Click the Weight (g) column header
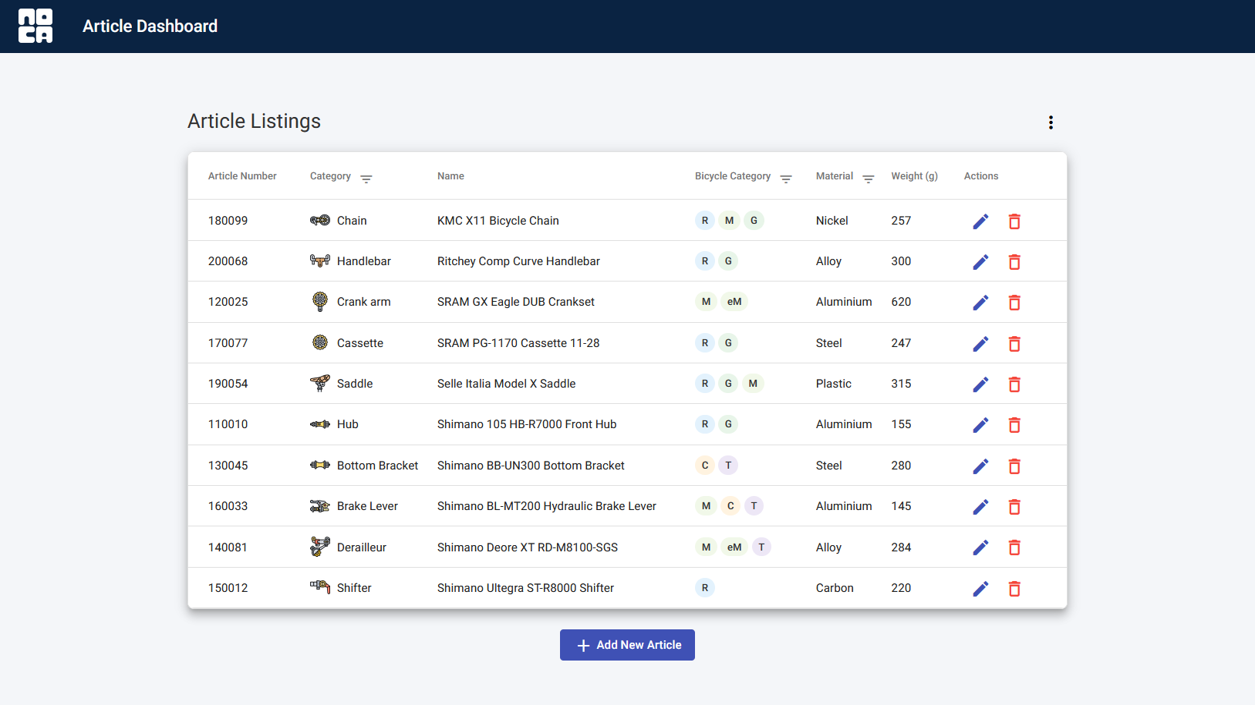Viewport: 1255px width, 705px height. point(914,176)
